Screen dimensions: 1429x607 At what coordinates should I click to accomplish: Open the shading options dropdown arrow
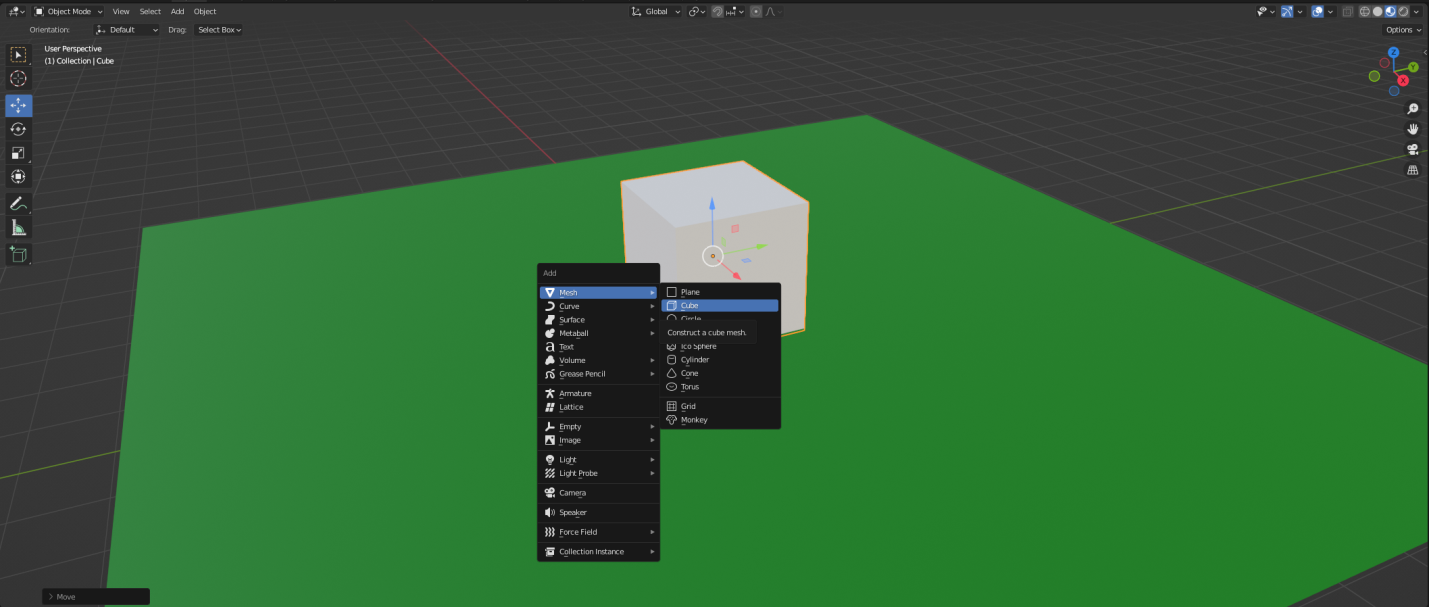pyautogui.click(x=1416, y=12)
